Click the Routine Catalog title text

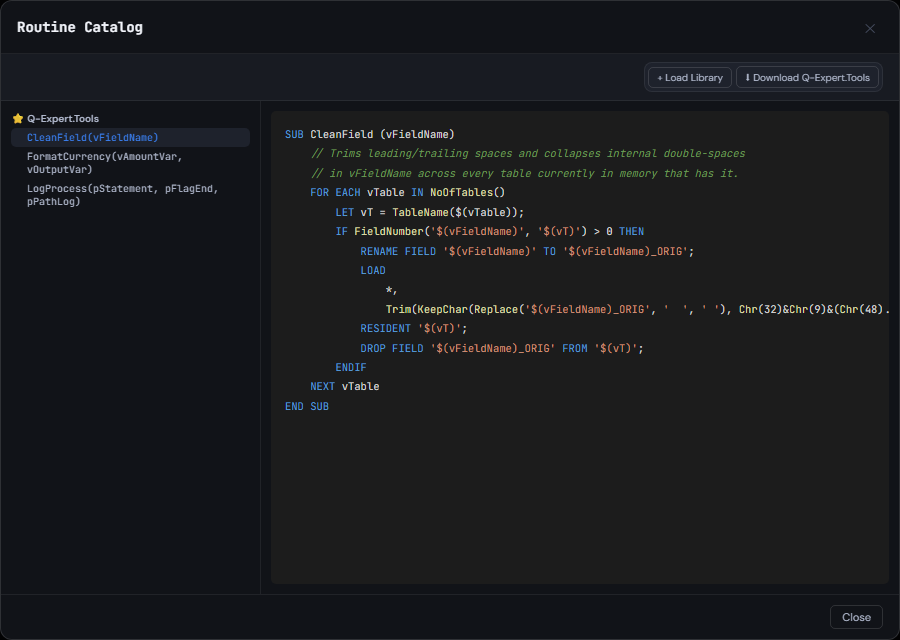point(80,28)
